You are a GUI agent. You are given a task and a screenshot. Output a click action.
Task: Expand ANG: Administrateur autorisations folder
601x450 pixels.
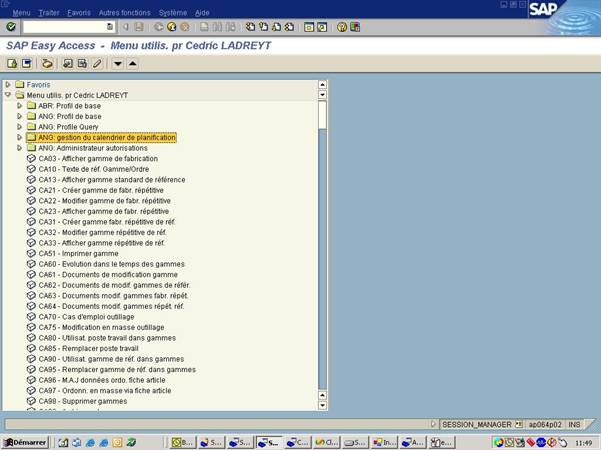point(20,148)
